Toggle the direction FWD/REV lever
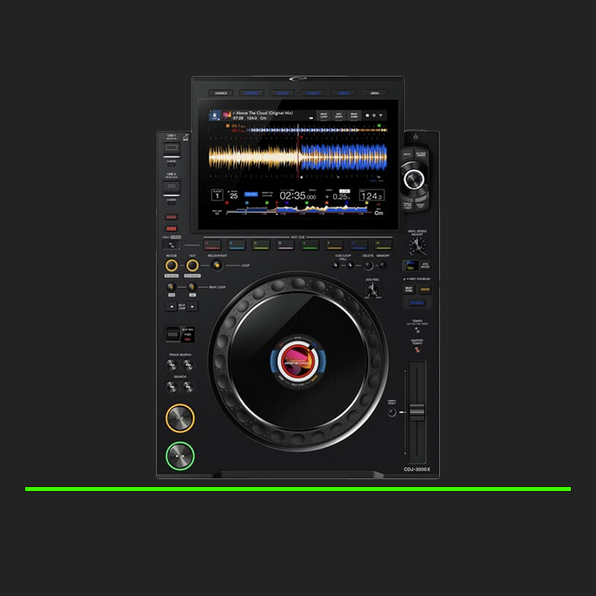596x596 pixels. [x=173, y=334]
